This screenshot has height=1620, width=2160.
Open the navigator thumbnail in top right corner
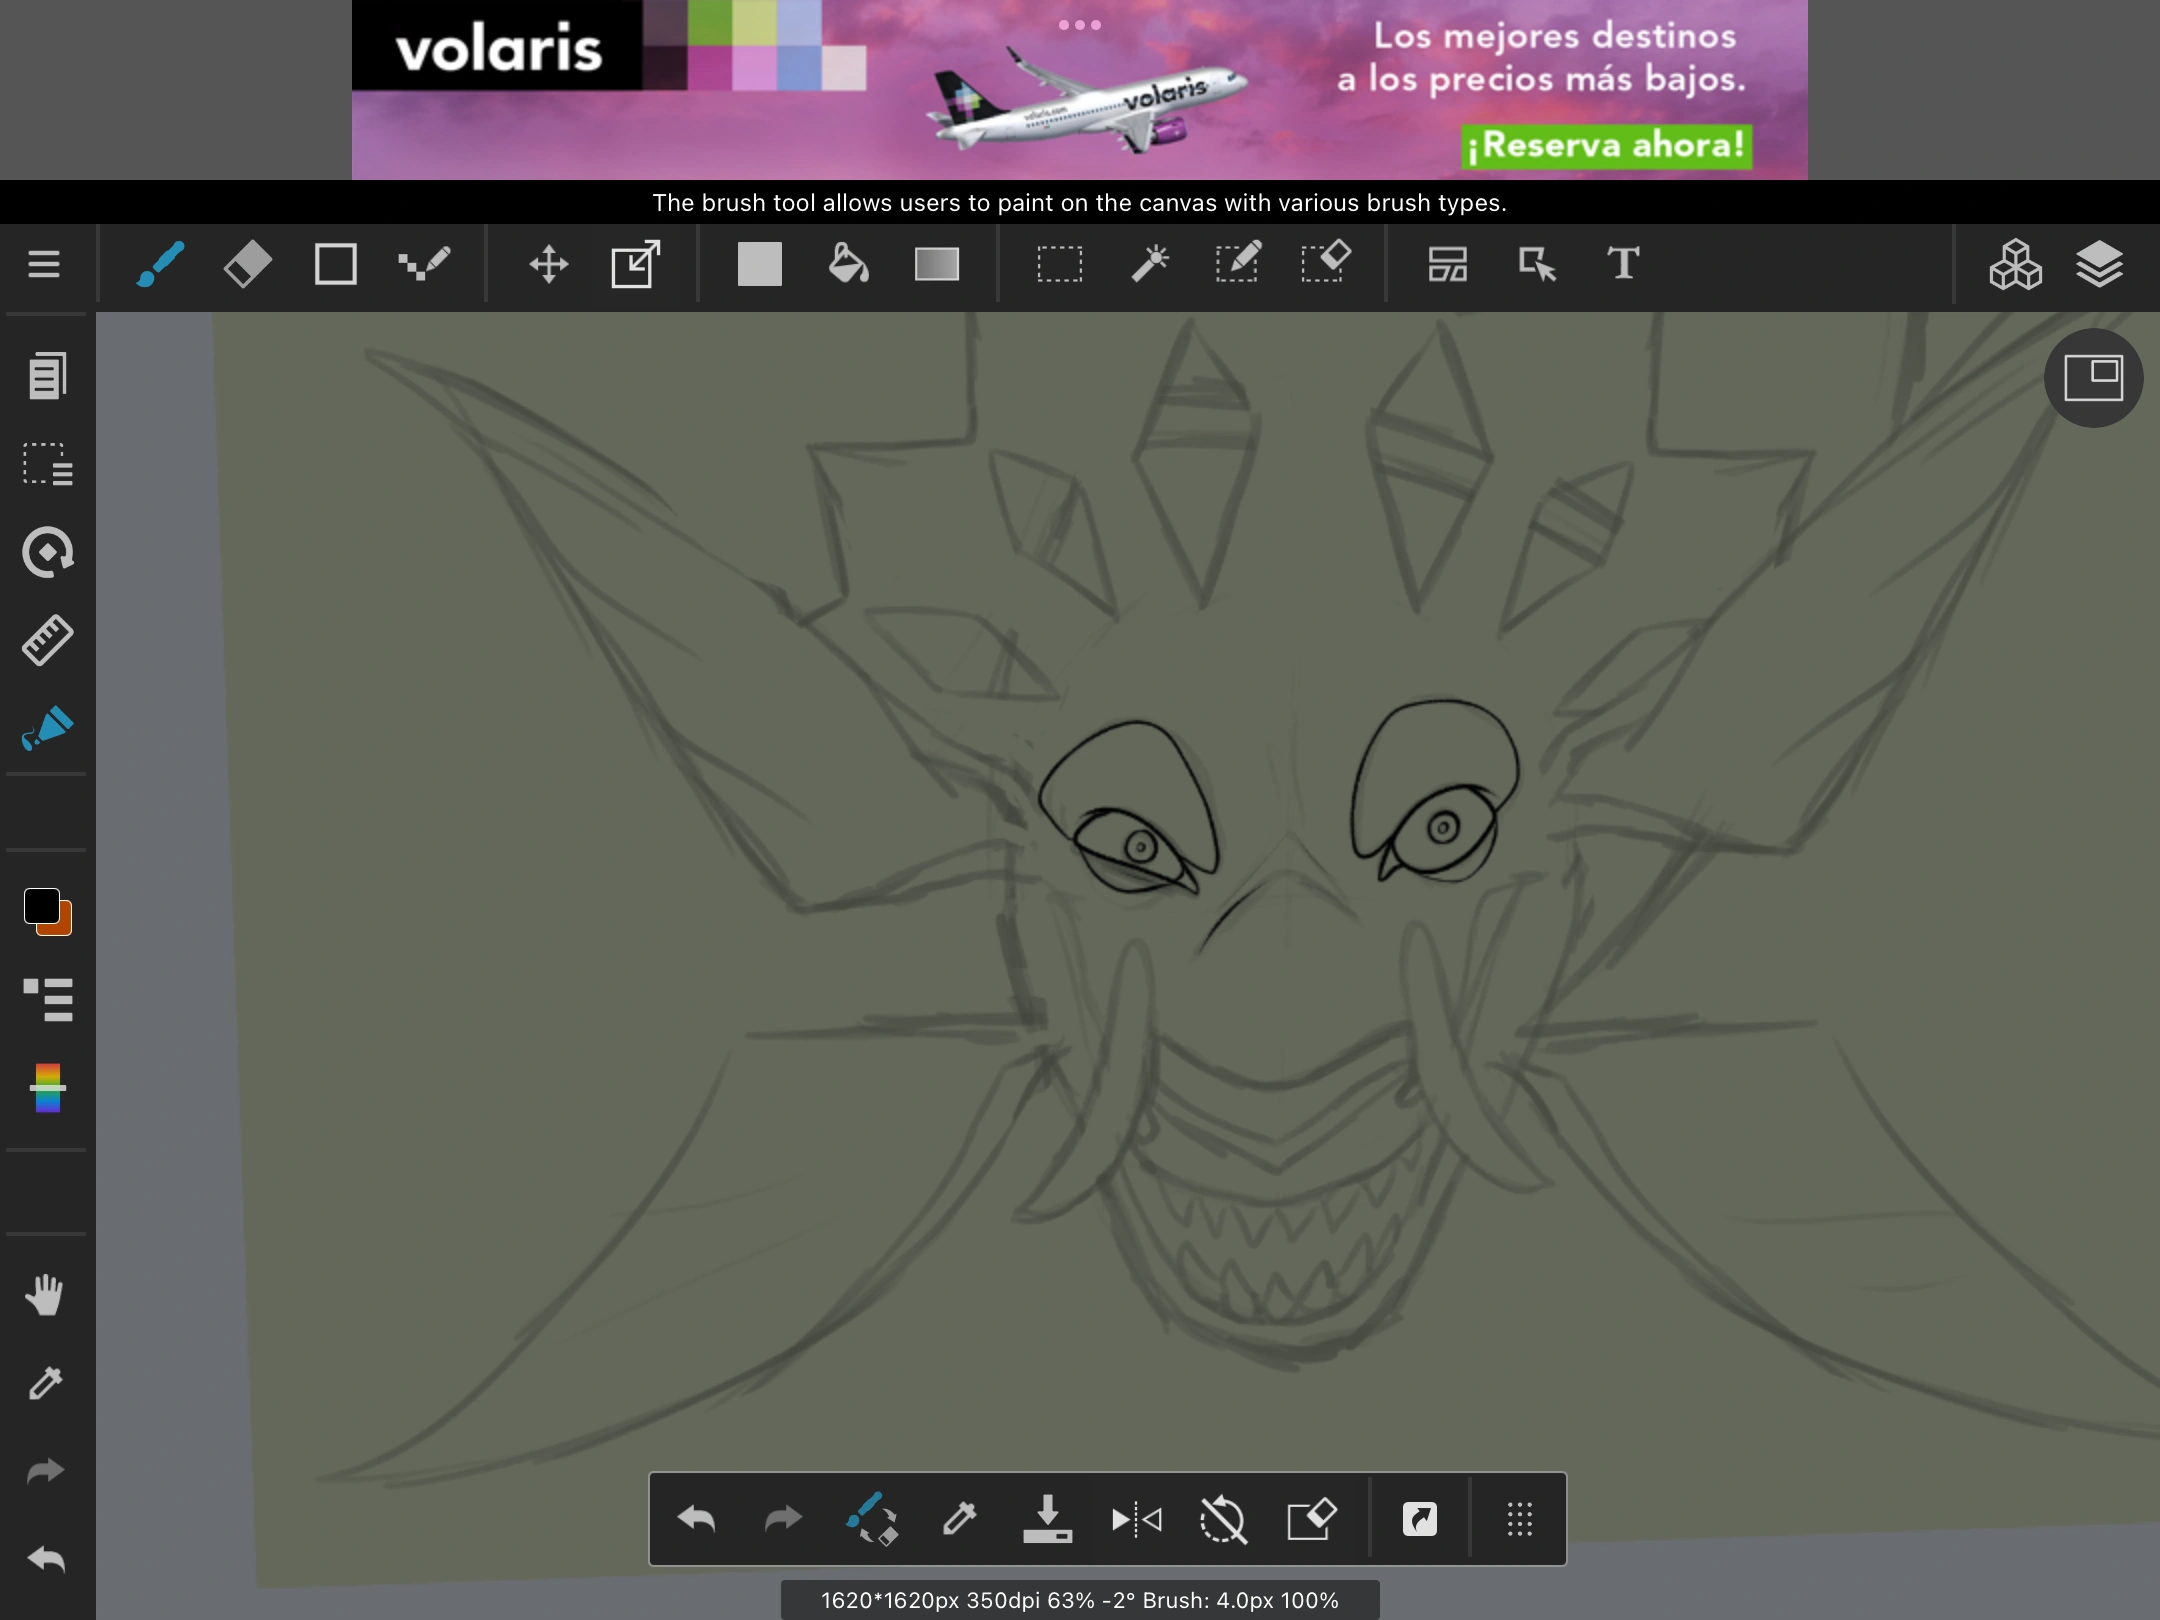tap(2092, 378)
